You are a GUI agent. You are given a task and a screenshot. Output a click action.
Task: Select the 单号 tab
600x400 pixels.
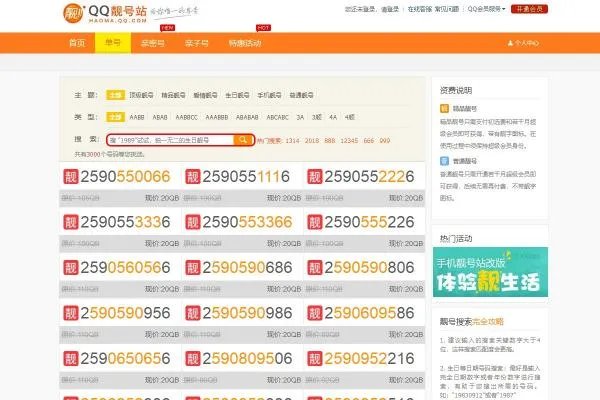(x=113, y=43)
